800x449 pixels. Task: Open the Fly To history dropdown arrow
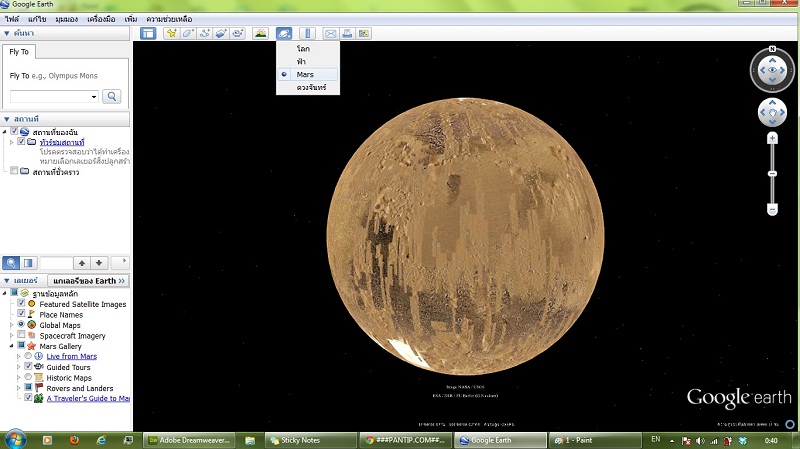click(x=94, y=96)
